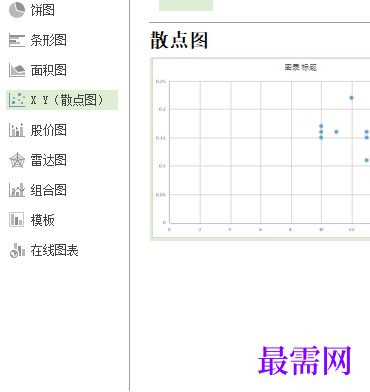Image resolution: width=370 pixels, height=392 pixels.
Task: Select the XY scatter chart icon
Action: pos(17,100)
